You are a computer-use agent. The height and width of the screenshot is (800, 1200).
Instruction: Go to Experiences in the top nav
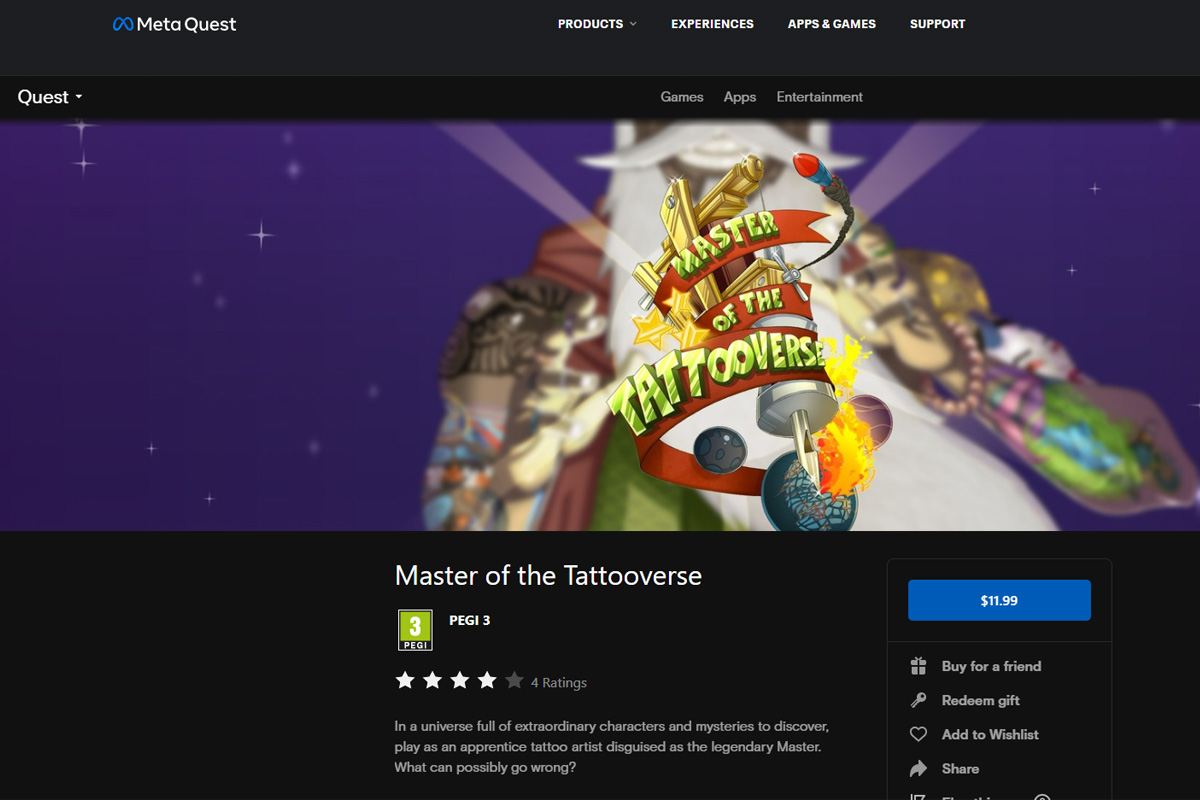point(712,24)
